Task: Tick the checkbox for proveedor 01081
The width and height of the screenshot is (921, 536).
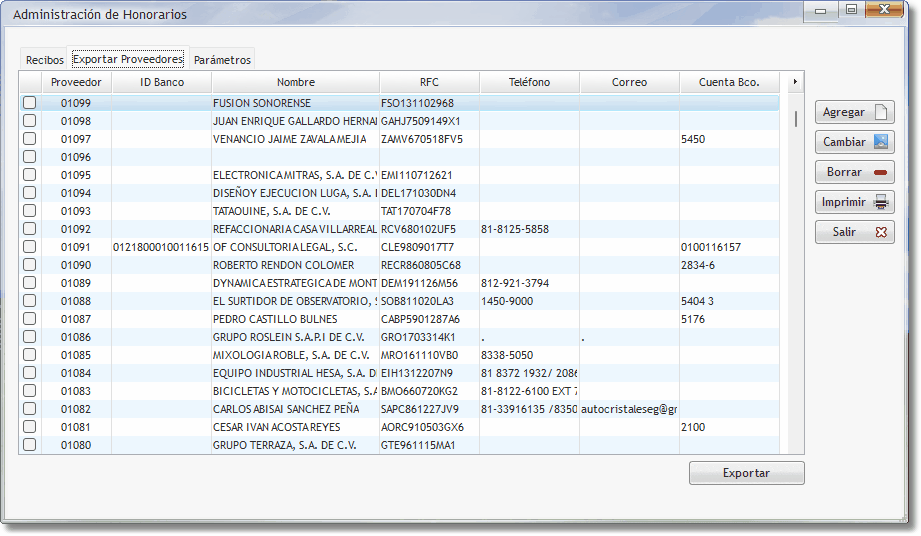Action: [29, 427]
